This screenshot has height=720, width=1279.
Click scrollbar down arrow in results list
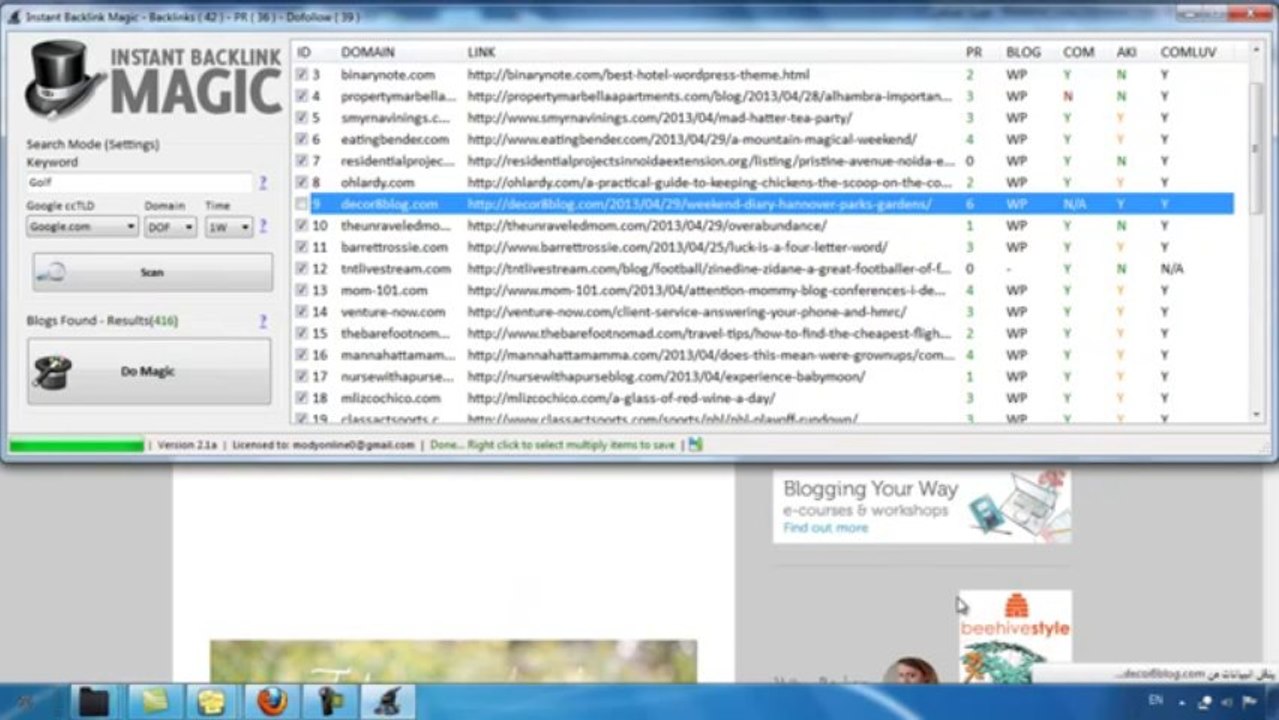coord(1256,414)
